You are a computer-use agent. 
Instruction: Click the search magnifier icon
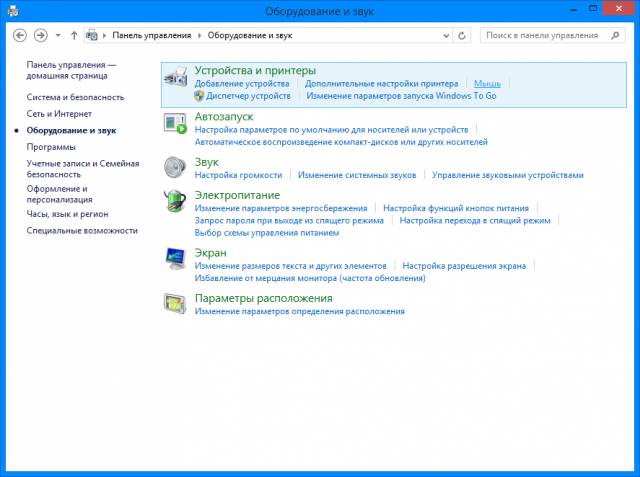click(x=617, y=35)
